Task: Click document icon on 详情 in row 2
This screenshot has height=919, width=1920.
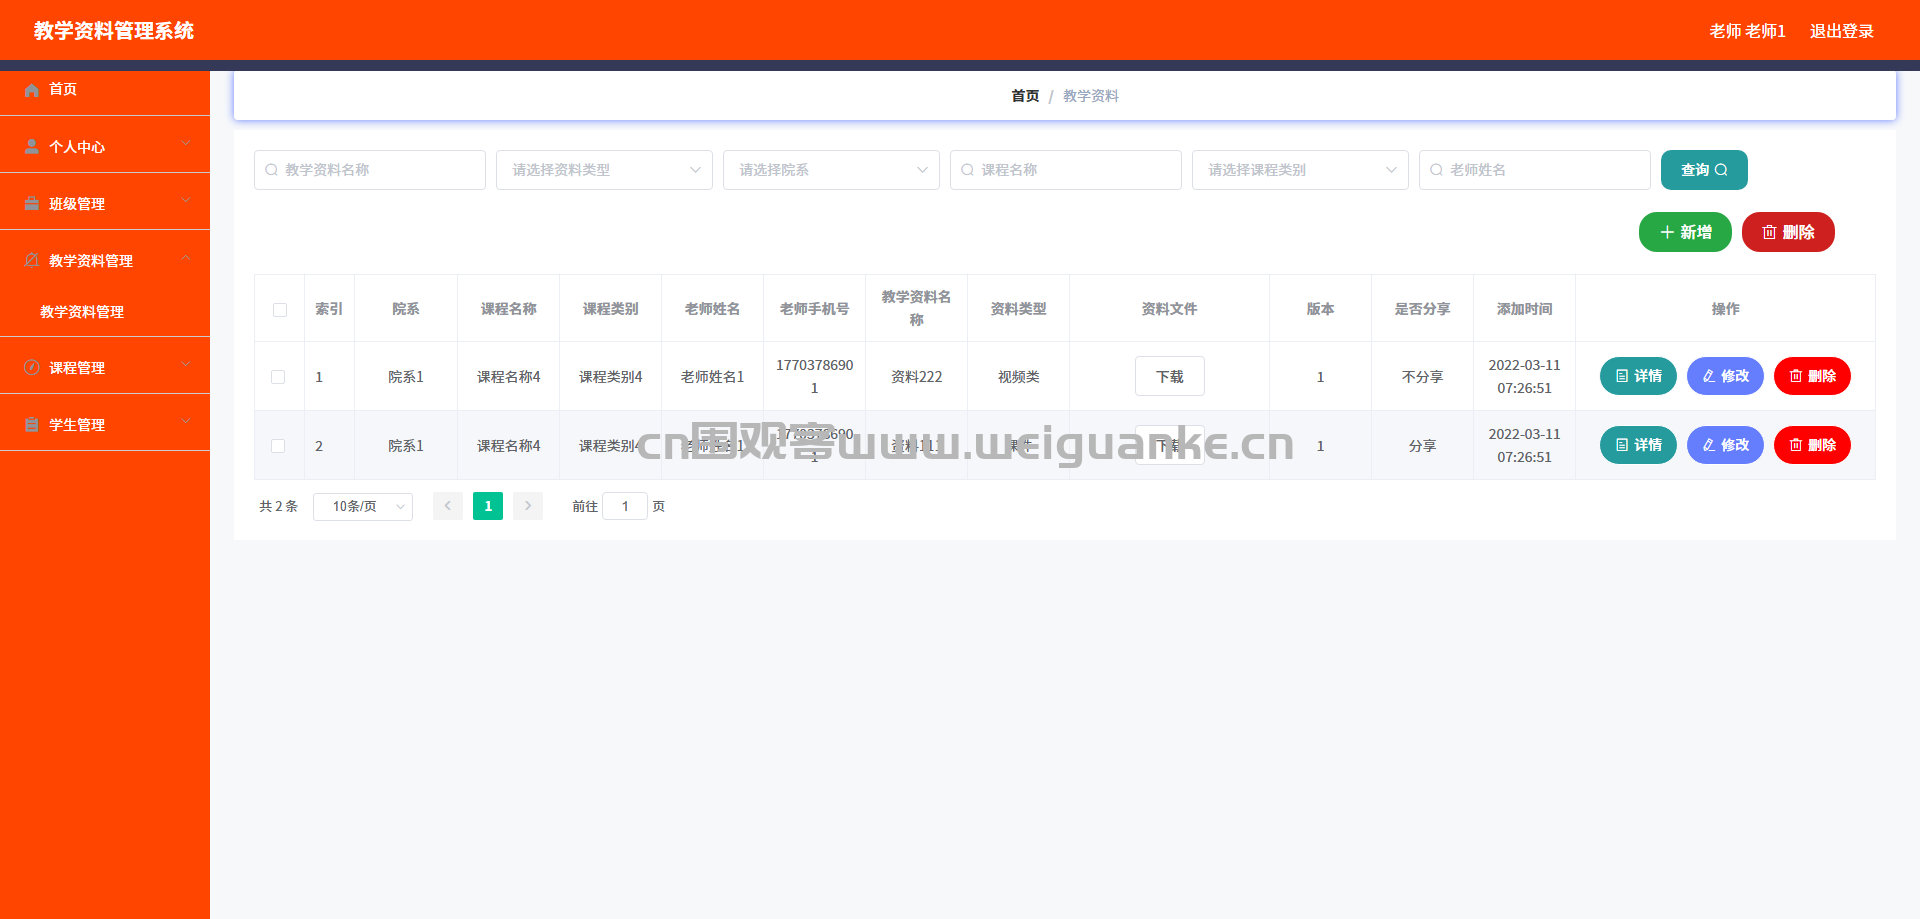Action: point(1622,445)
